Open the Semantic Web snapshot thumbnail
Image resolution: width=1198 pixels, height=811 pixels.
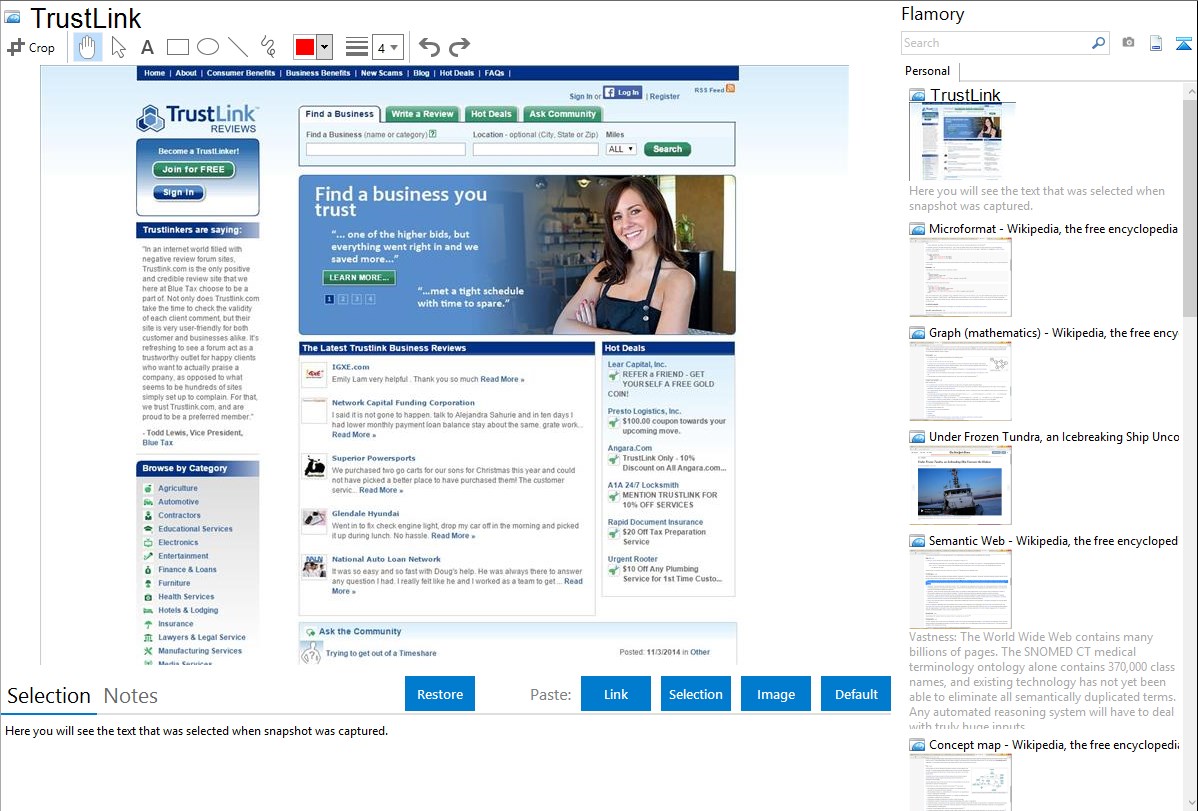(x=960, y=589)
